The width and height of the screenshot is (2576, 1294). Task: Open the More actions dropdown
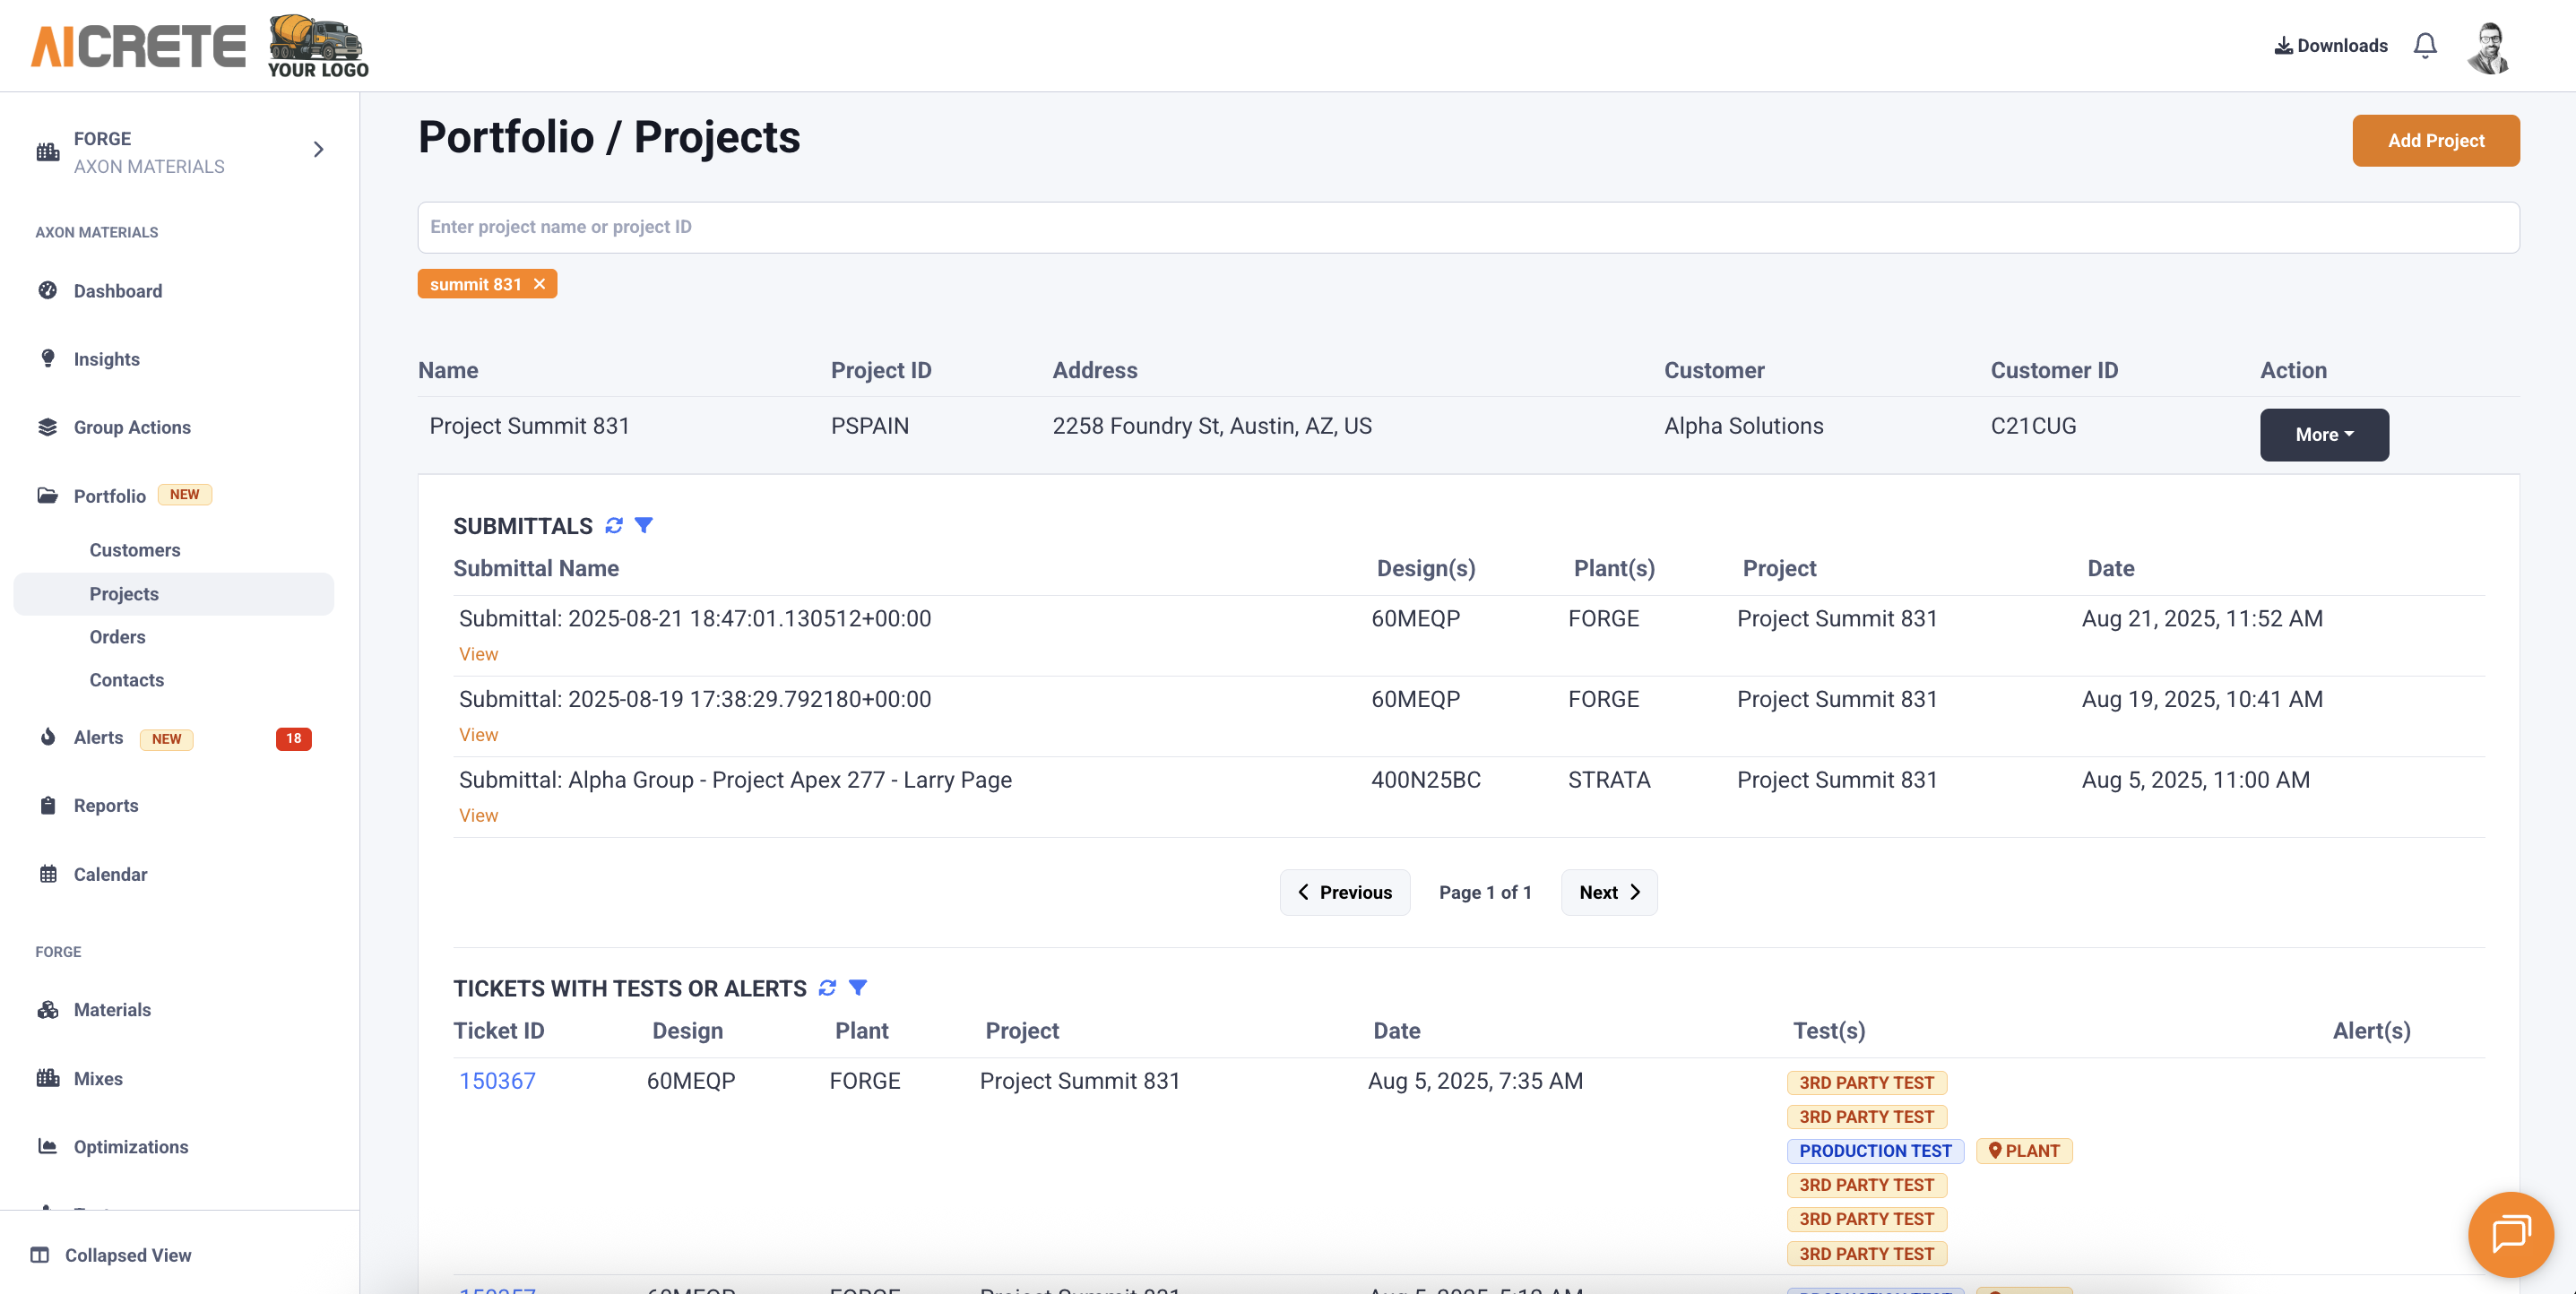click(2324, 435)
